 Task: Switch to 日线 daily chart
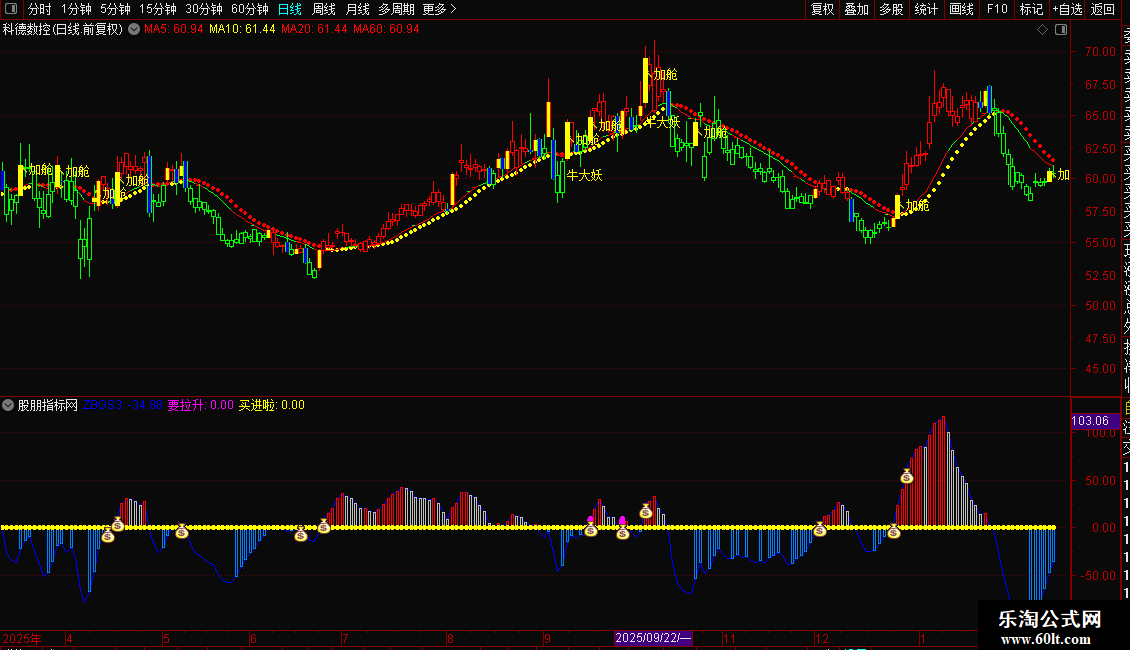point(290,9)
